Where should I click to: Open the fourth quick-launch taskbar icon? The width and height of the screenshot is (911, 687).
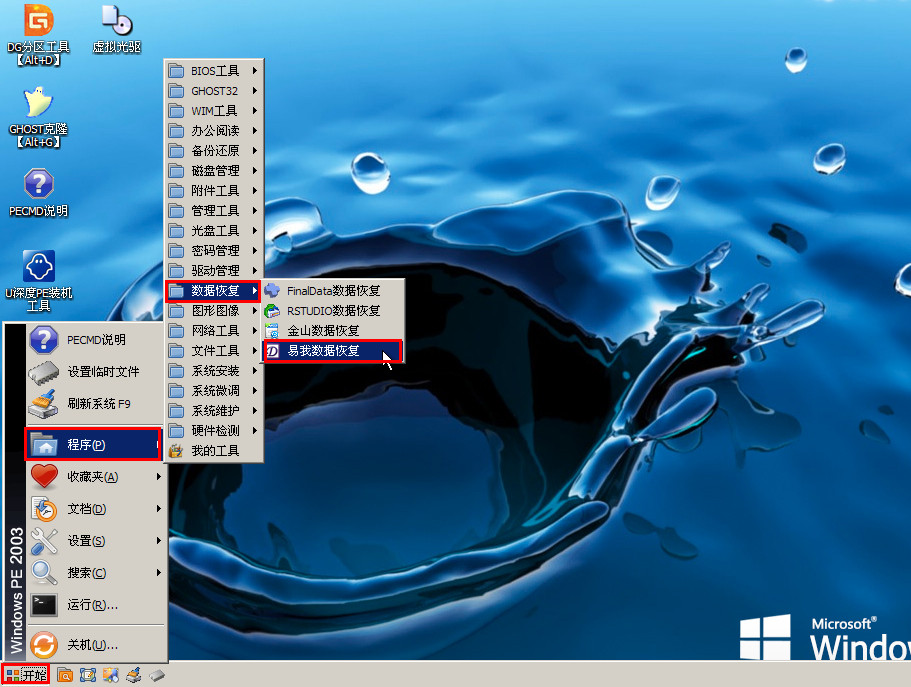134,675
